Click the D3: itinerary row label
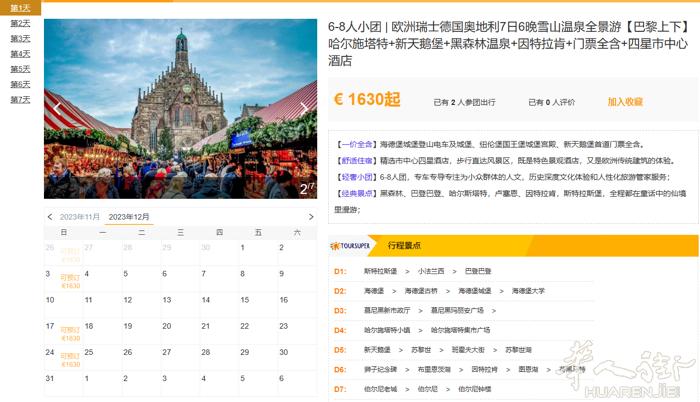Screen dimensions: 700x402 340,310
